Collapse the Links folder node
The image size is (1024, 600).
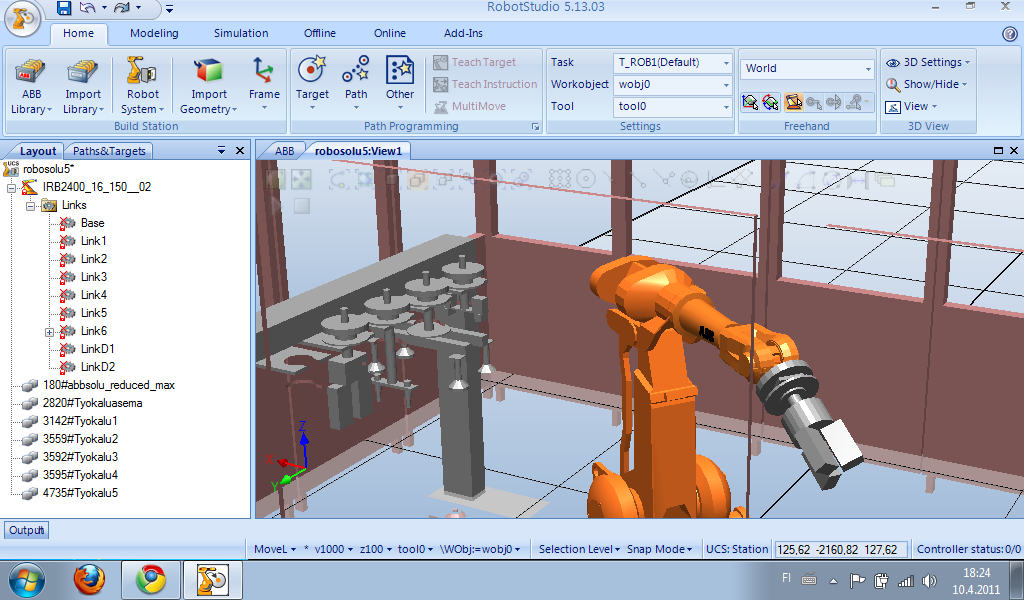pyautogui.click(x=30, y=206)
